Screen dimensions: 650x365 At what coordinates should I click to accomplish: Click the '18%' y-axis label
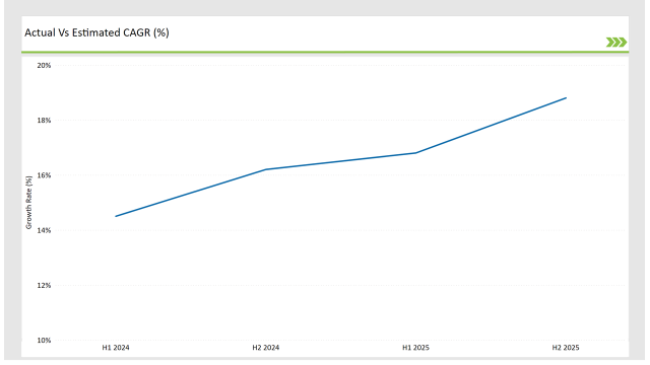coord(44,121)
